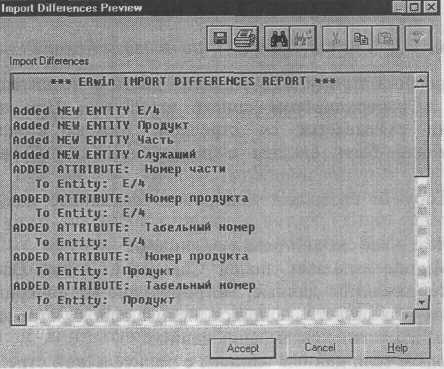Open Help for this dialog
The image size is (444, 369).
pos(397,348)
